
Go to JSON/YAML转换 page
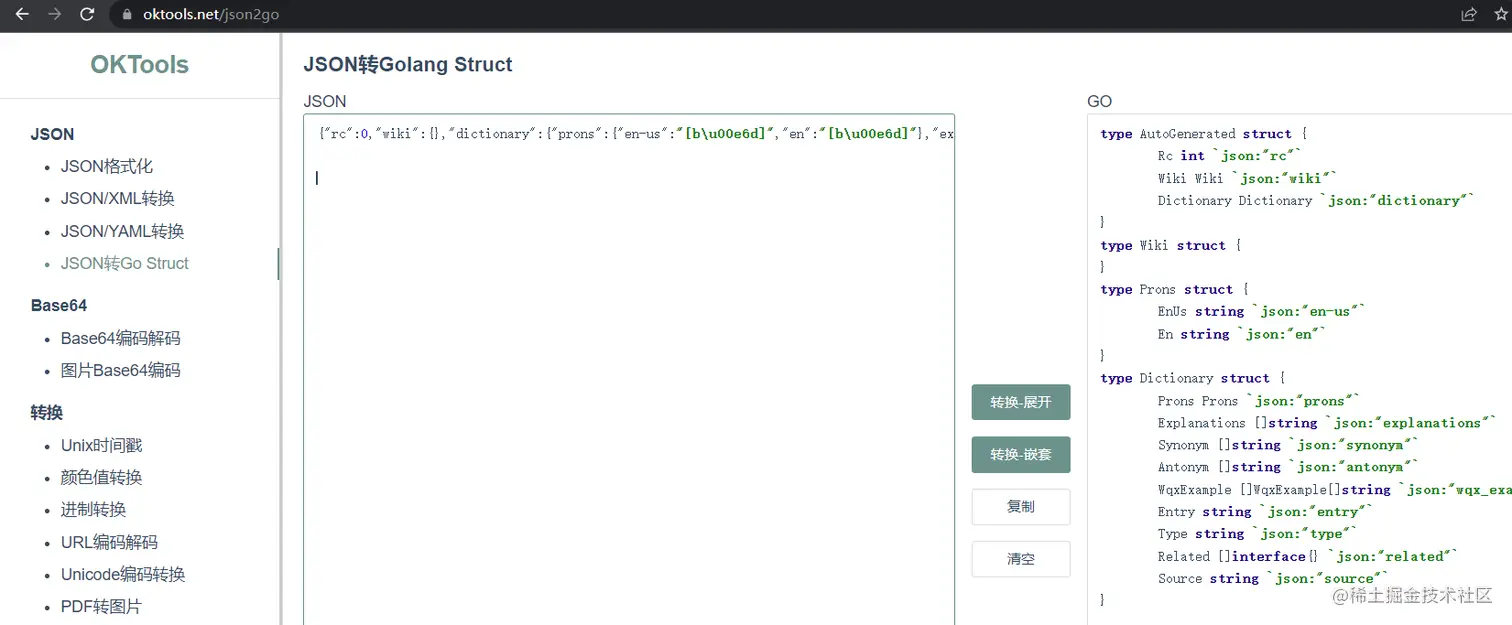pos(122,231)
